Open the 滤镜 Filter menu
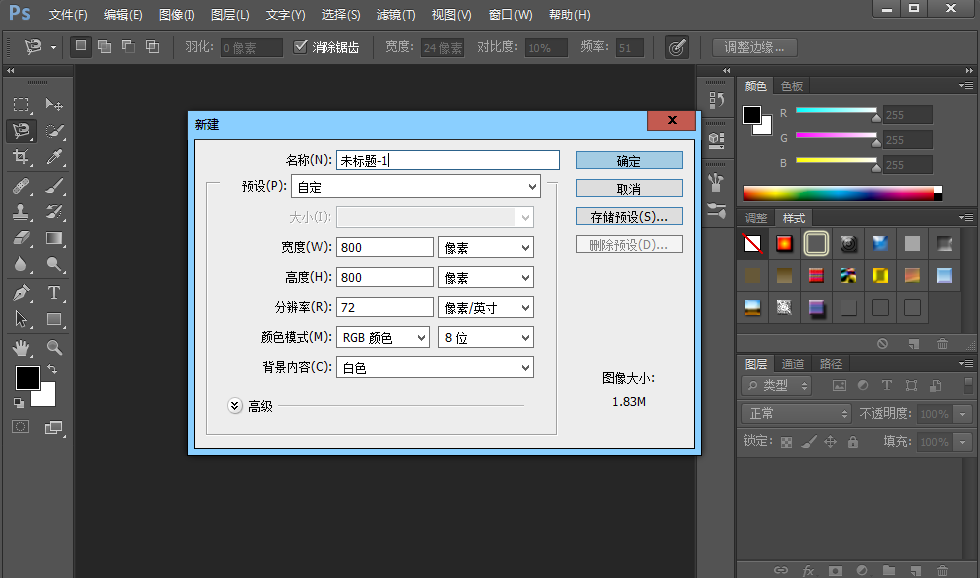 coord(396,14)
